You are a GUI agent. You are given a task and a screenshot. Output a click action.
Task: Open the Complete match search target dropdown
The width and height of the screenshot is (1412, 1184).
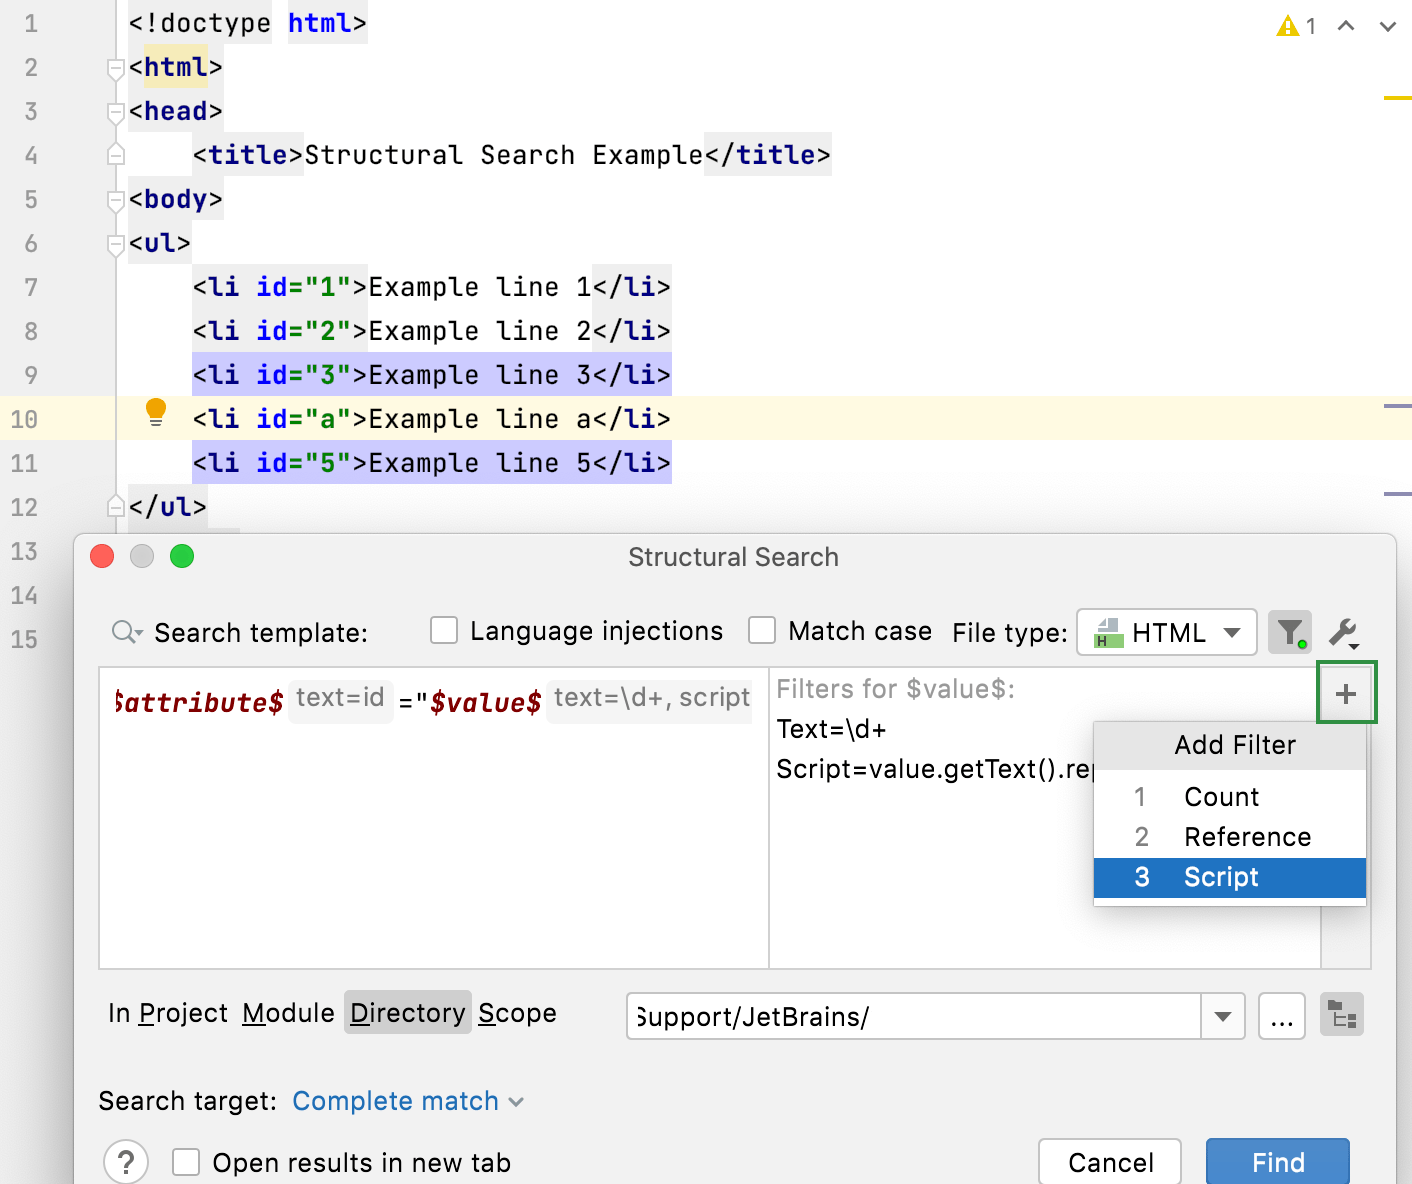pos(404,1101)
